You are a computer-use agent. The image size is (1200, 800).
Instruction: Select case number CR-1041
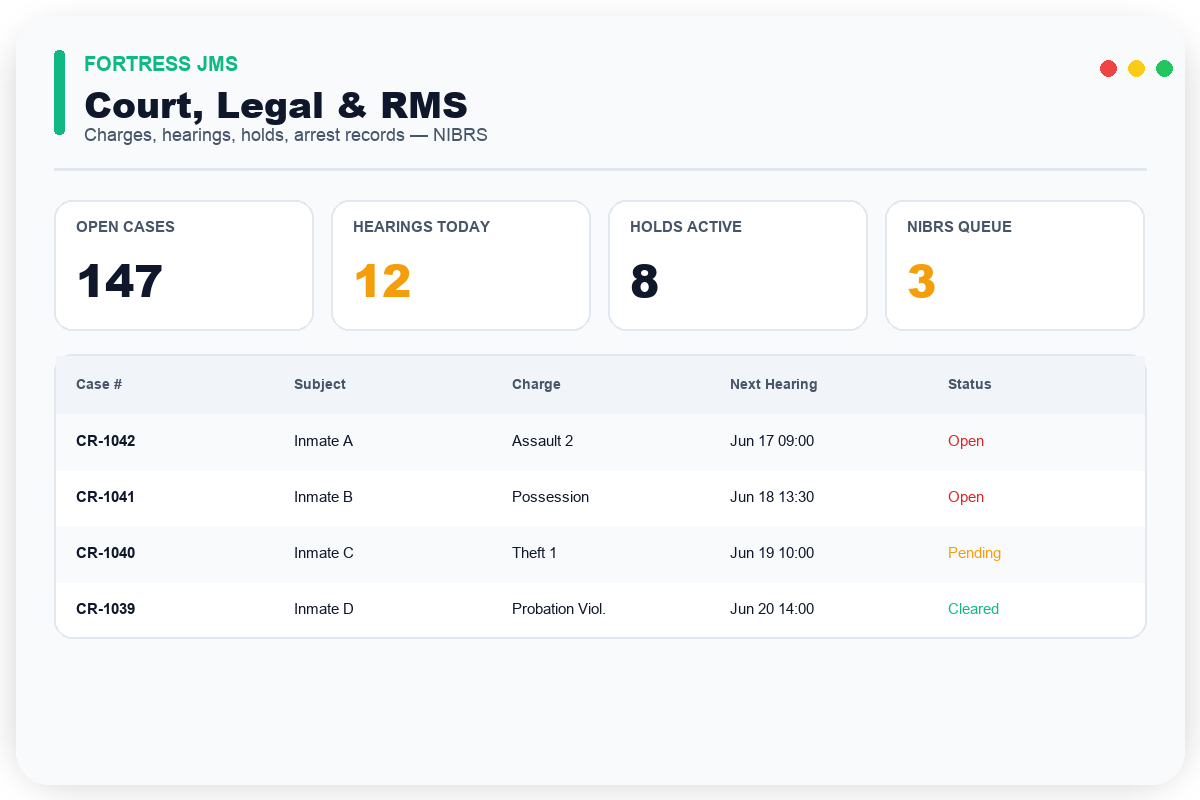tap(106, 497)
